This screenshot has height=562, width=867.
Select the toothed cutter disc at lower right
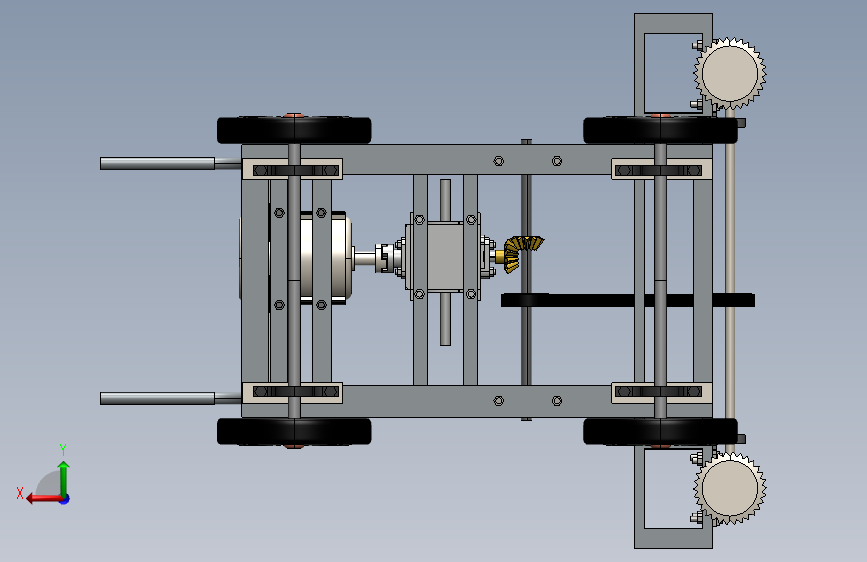[x=730, y=488]
